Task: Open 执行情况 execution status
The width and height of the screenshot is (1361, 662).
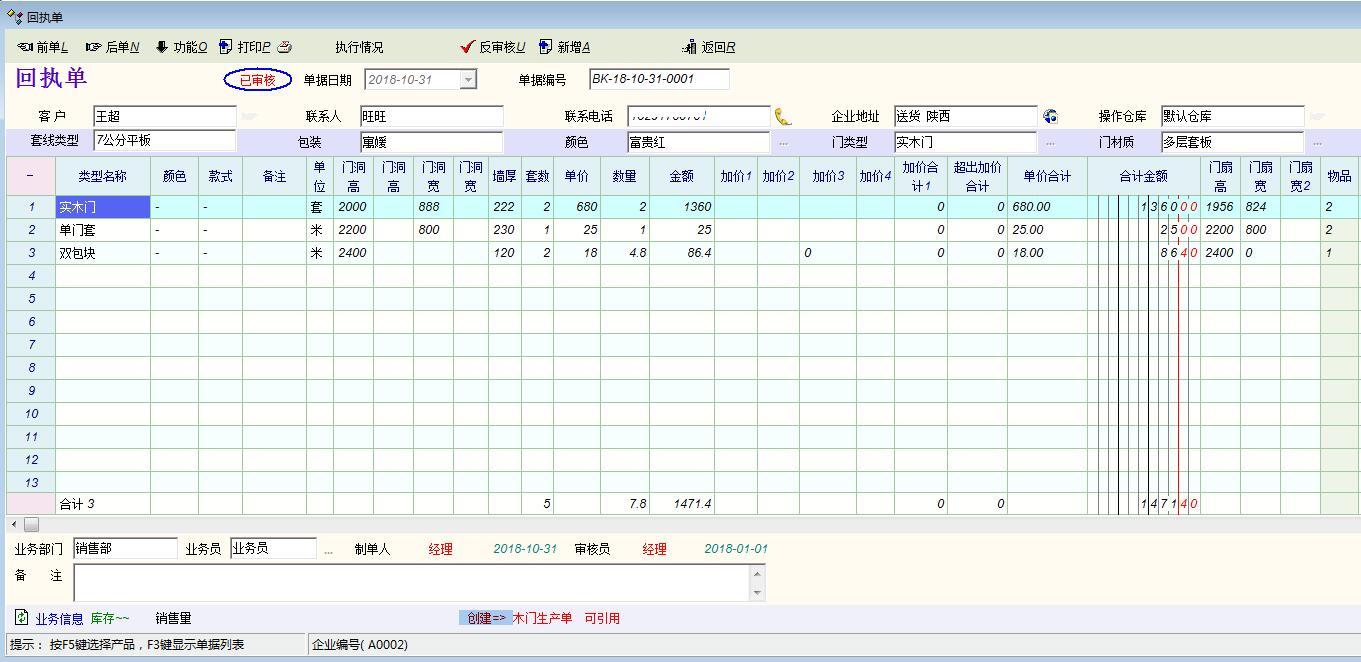Action: pos(359,47)
